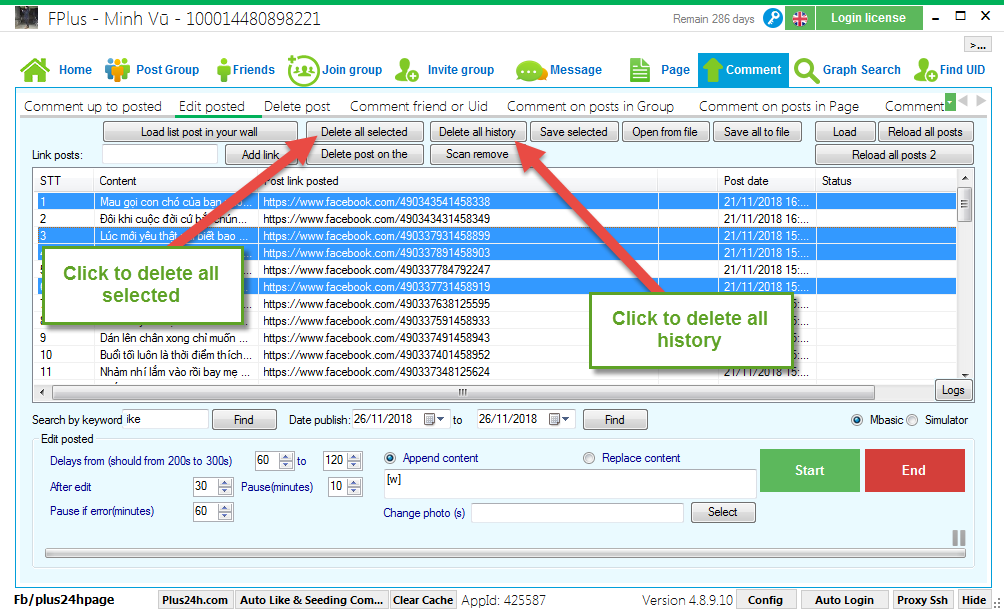Select the Simulator radio button

point(912,420)
